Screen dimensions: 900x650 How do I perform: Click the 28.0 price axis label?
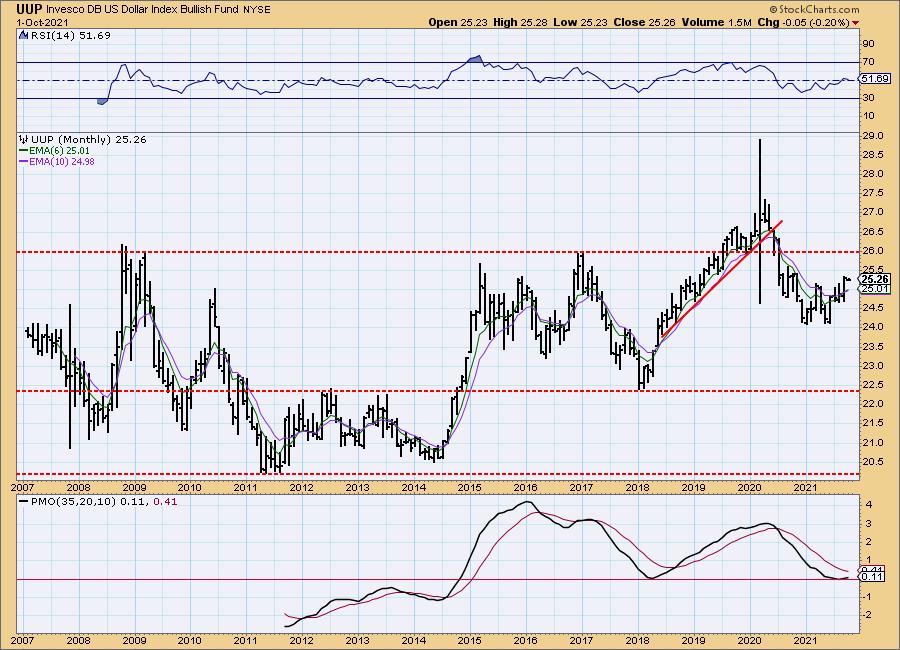[873, 173]
